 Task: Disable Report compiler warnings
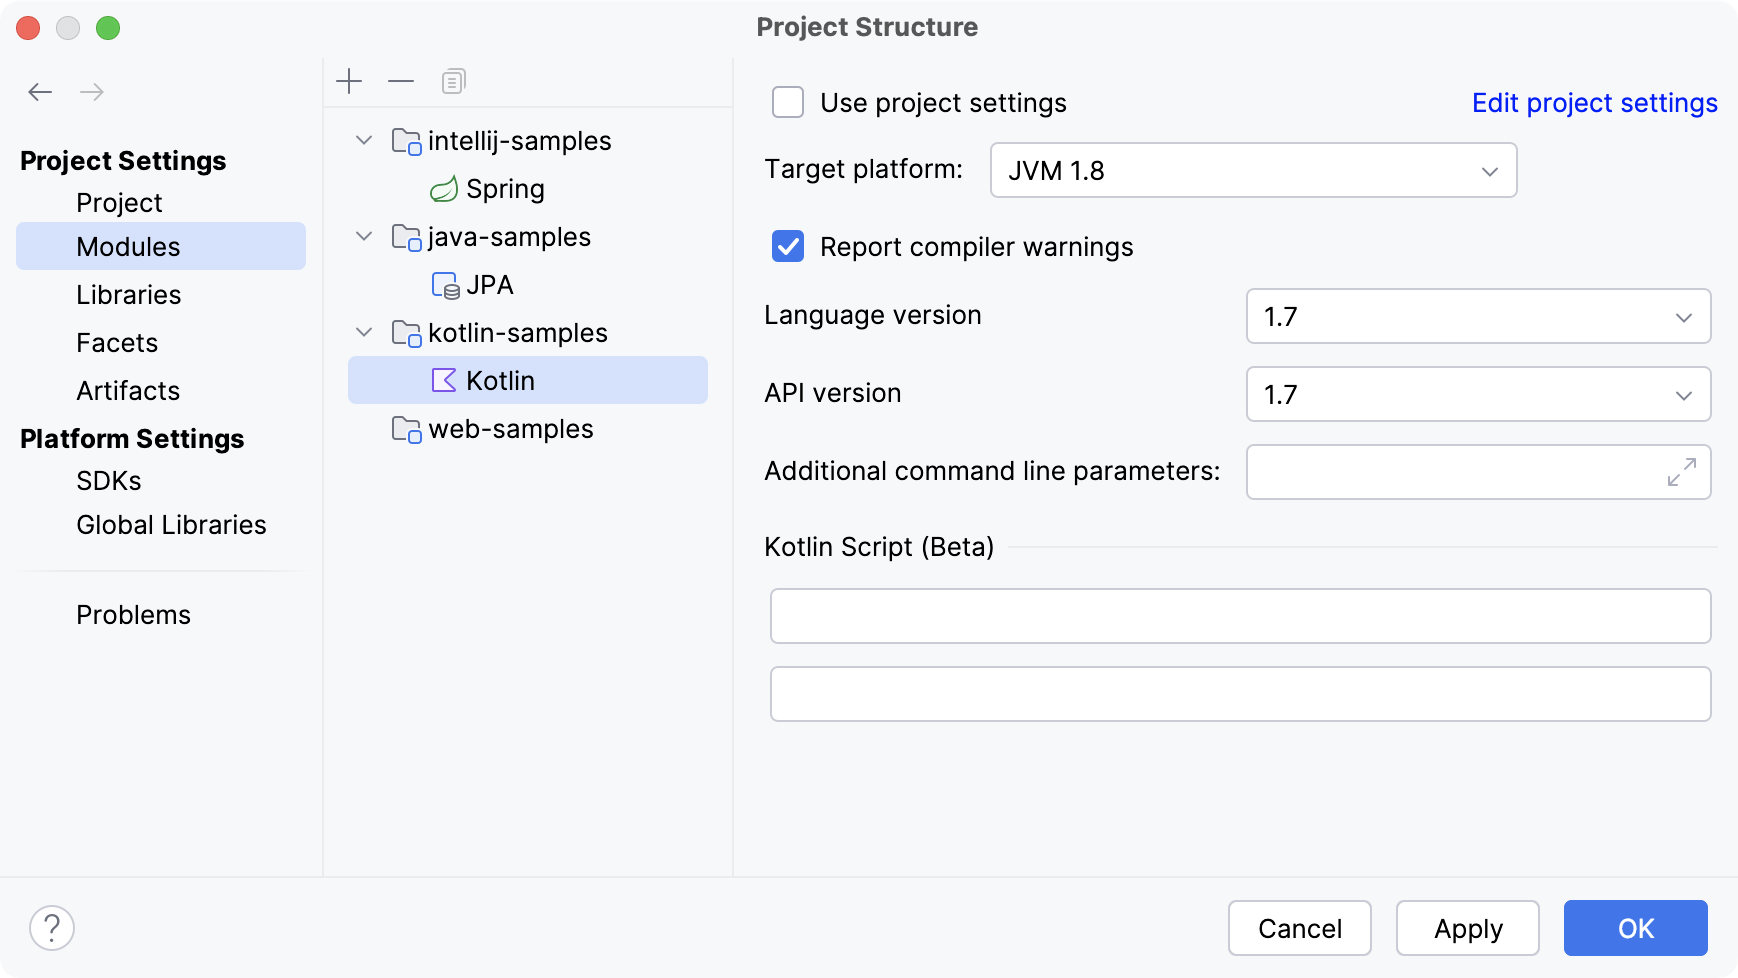click(788, 246)
